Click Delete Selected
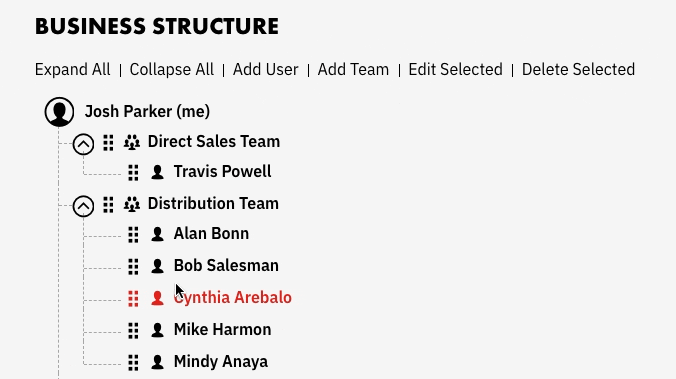Screen dimensions: 676x379 pyautogui.click(x=578, y=69)
